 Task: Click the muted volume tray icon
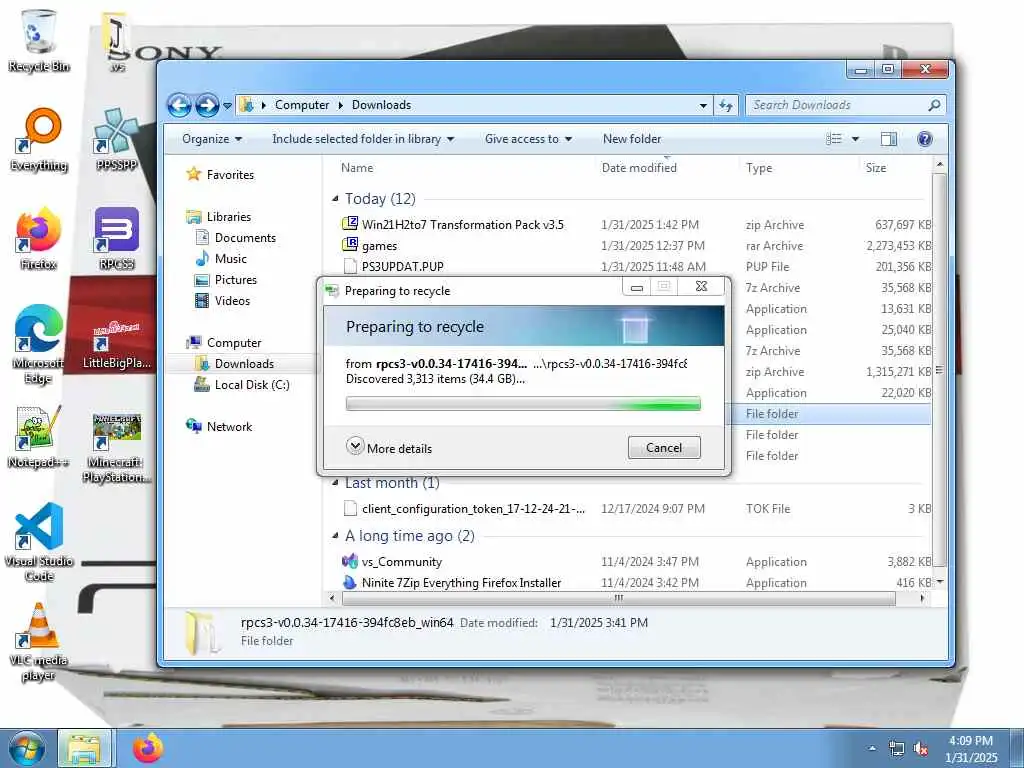point(921,749)
